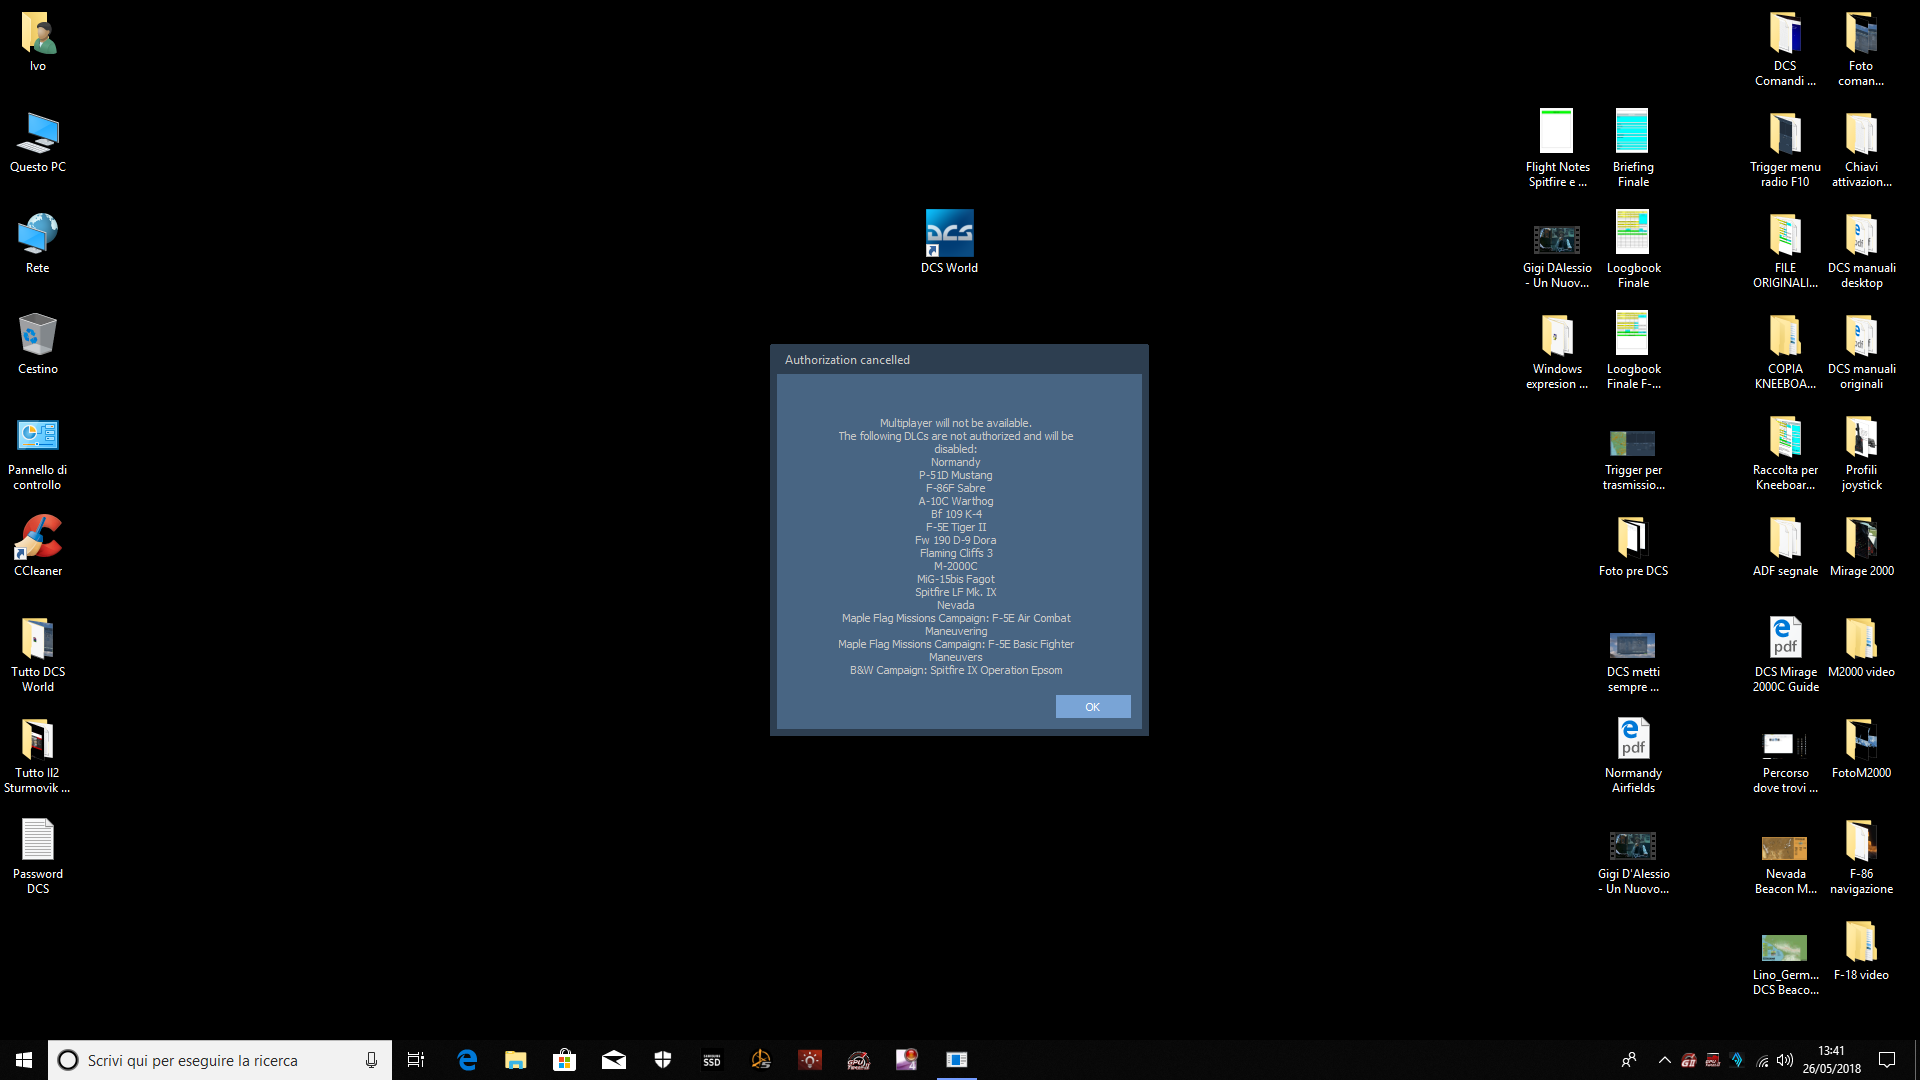Click the Cortana search box
This screenshot has width=1920, height=1080.
point(220,1060)
